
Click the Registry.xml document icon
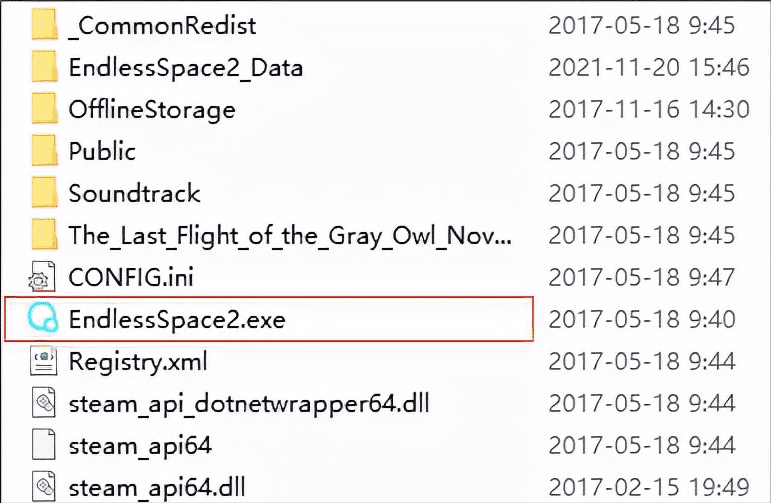click(x=43, y=360)
